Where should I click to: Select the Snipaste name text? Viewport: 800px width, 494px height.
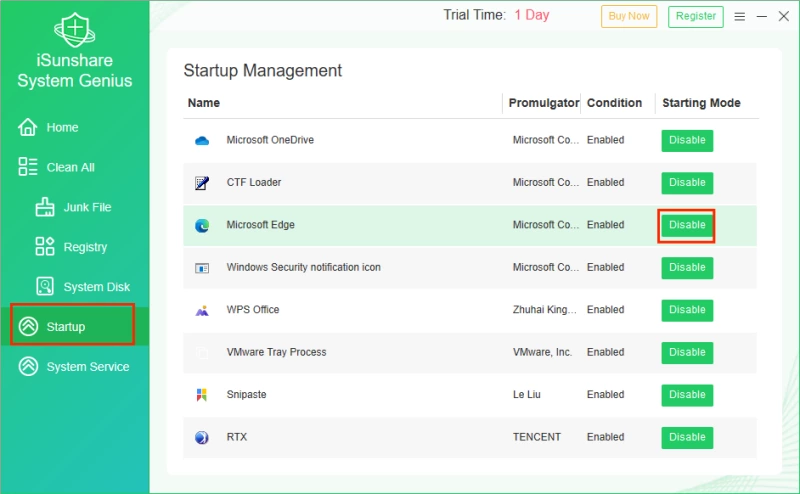coord(246,394)
